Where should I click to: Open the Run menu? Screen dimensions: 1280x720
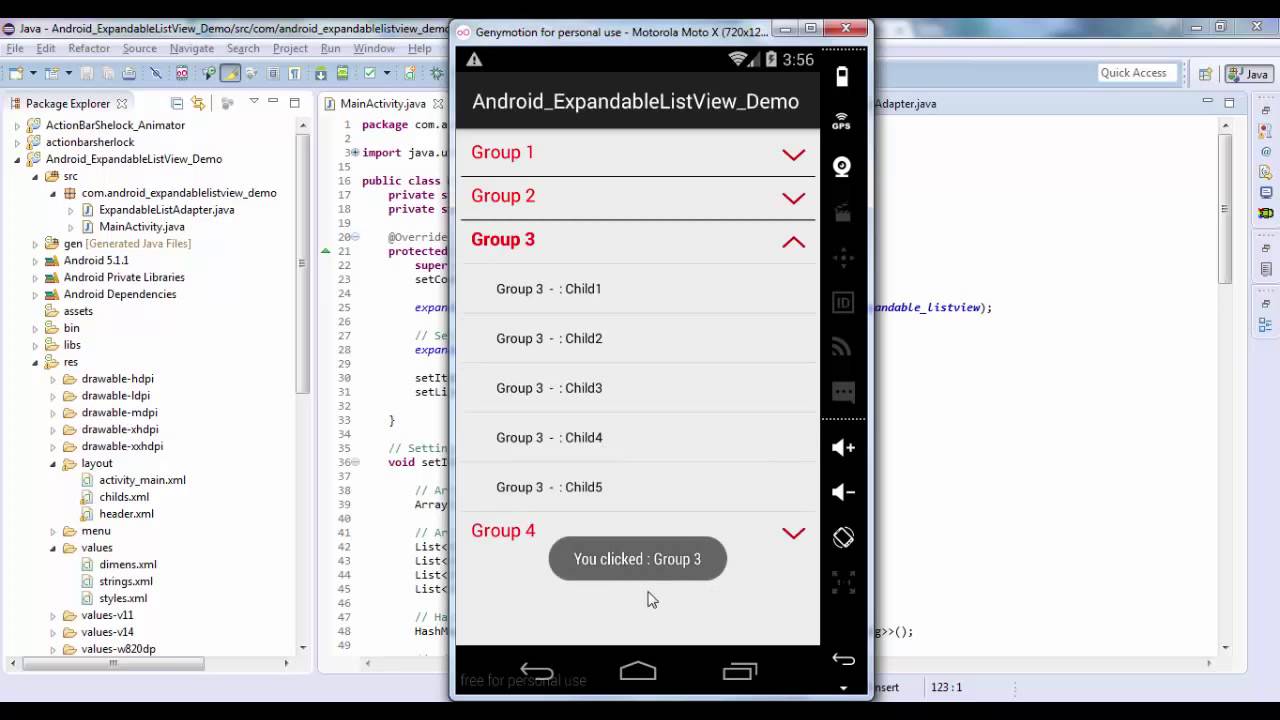pyautogui.click(x=331, y=48)
